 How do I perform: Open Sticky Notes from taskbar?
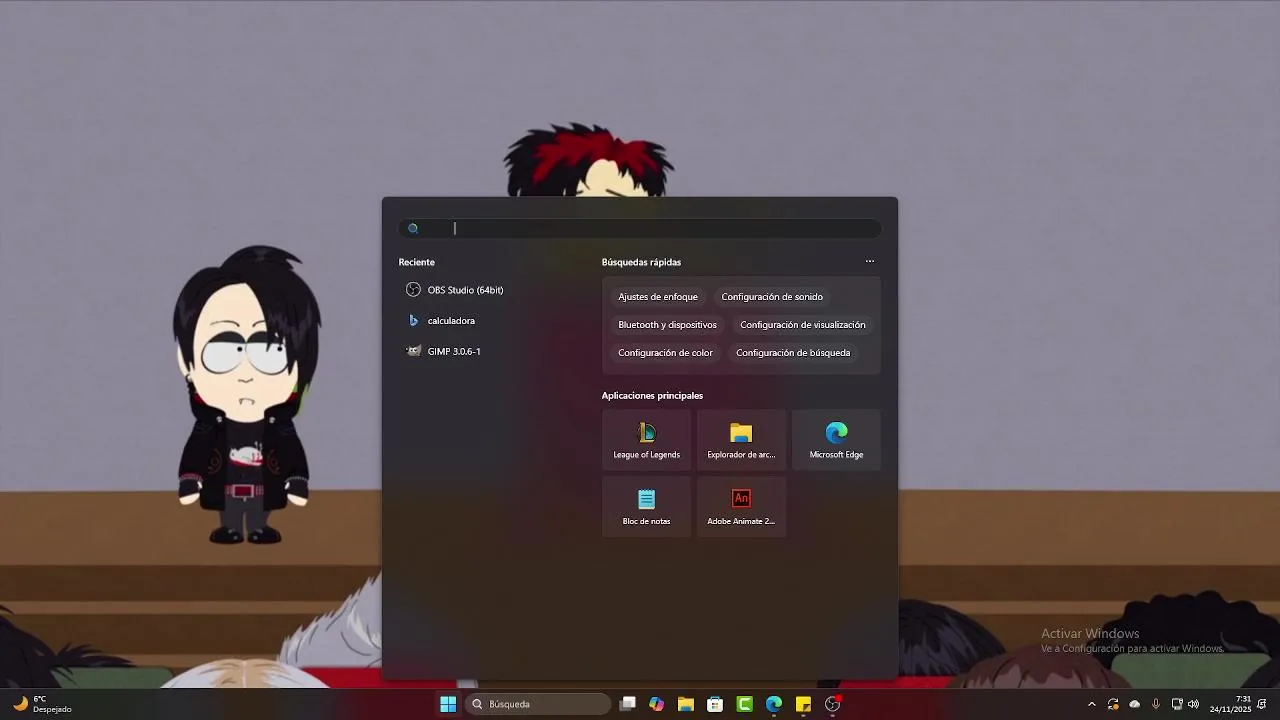(x=803, y=704)
